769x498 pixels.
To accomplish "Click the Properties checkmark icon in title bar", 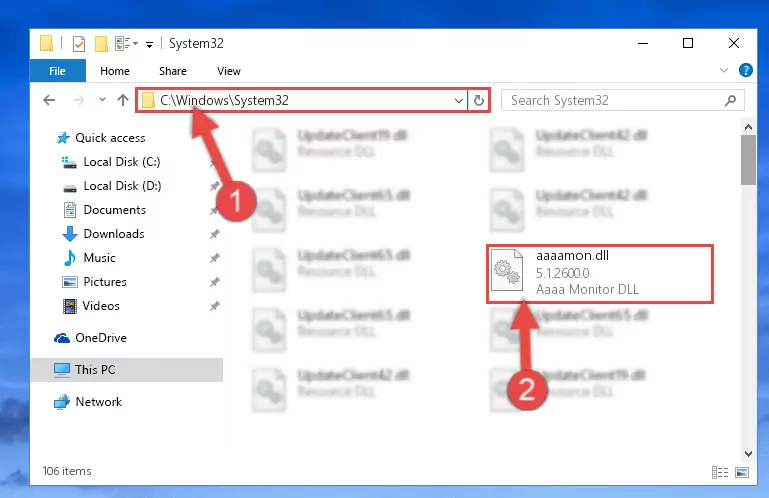I will (78, 44).
